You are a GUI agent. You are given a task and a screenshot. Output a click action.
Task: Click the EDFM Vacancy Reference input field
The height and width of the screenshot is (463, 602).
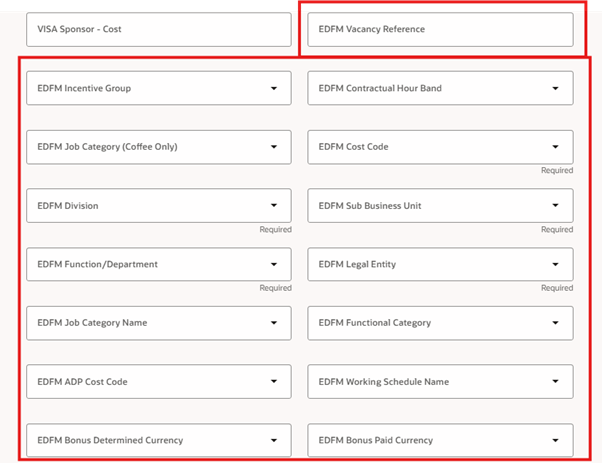click(440, 29)
